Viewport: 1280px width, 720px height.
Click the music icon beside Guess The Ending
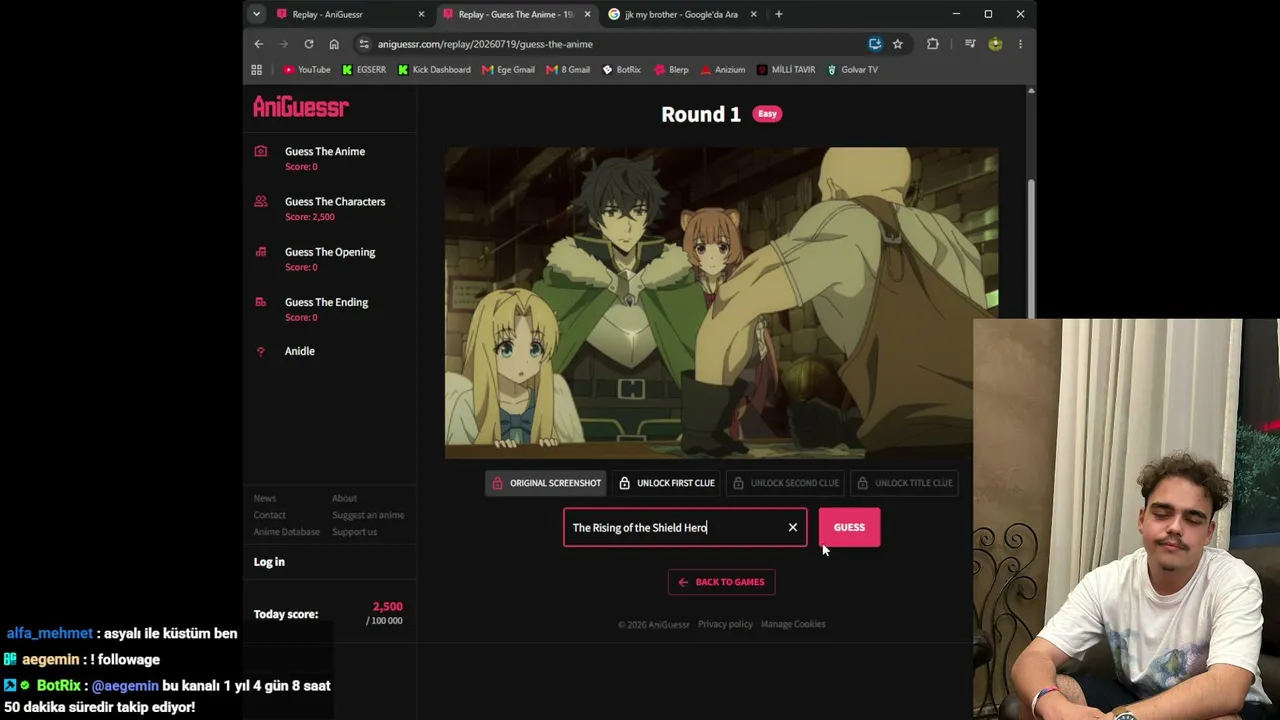click(x=261, y=302)
